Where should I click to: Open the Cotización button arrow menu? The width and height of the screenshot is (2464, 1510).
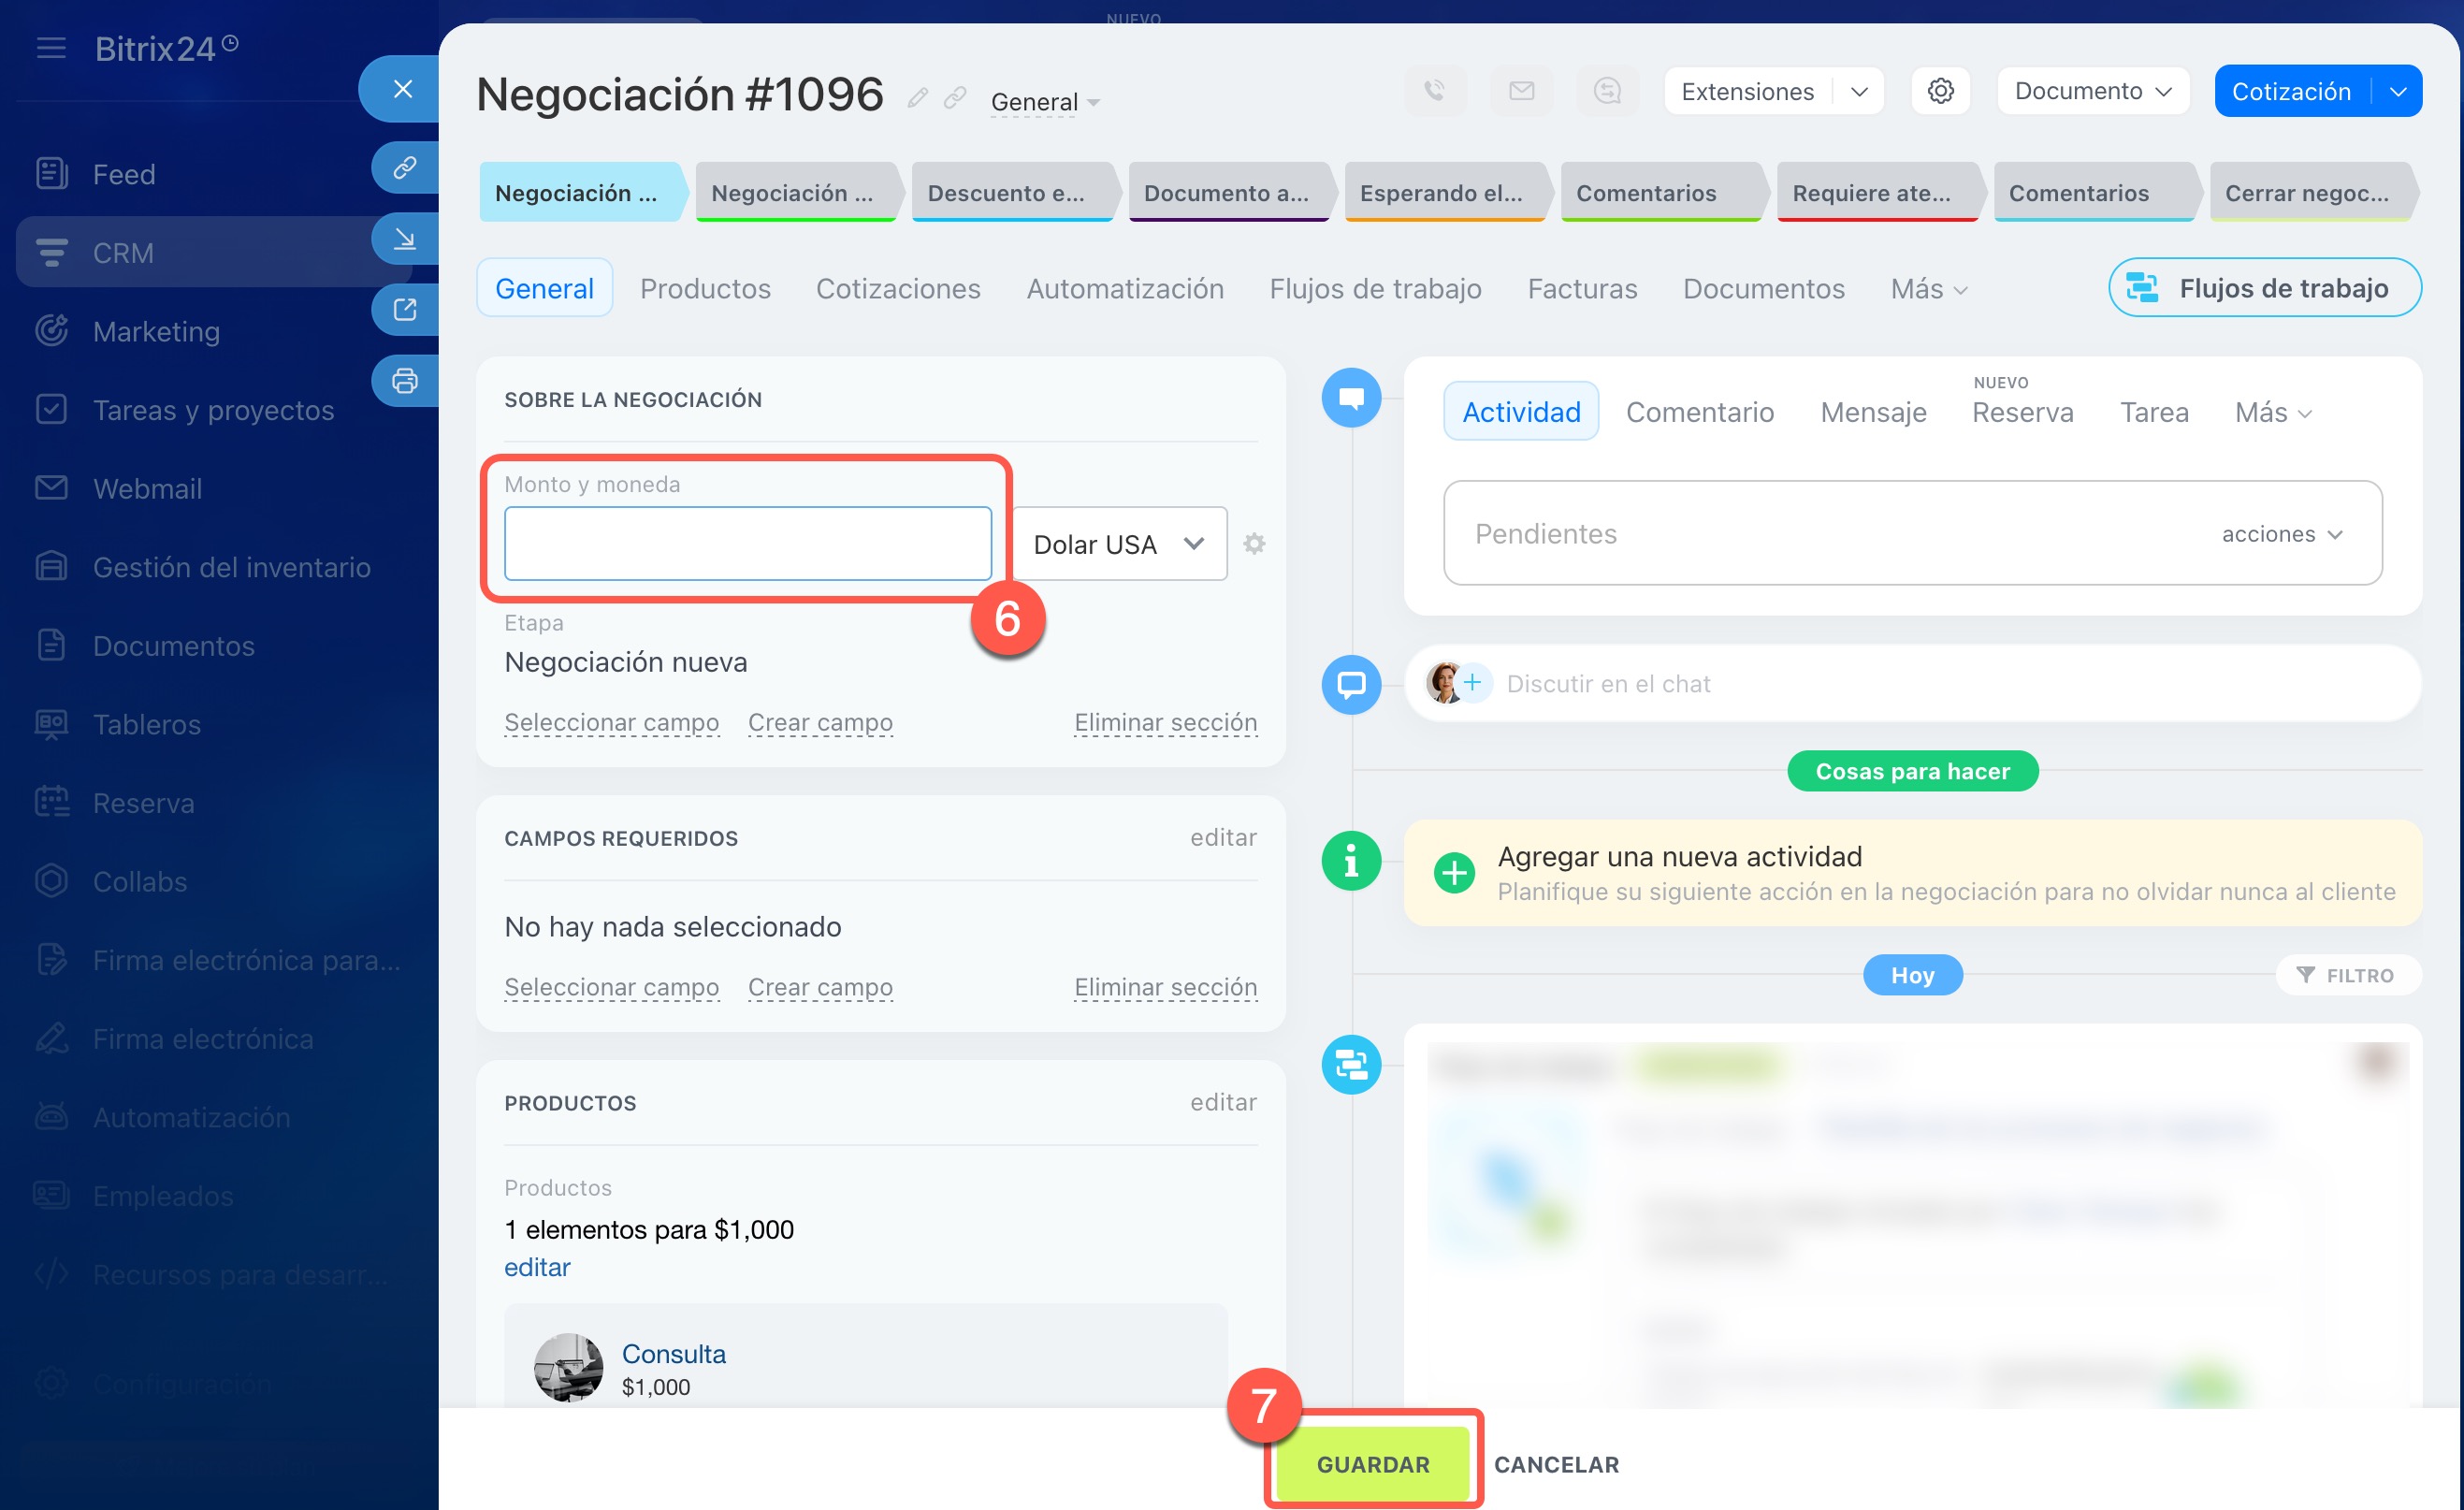[2398, 91]
